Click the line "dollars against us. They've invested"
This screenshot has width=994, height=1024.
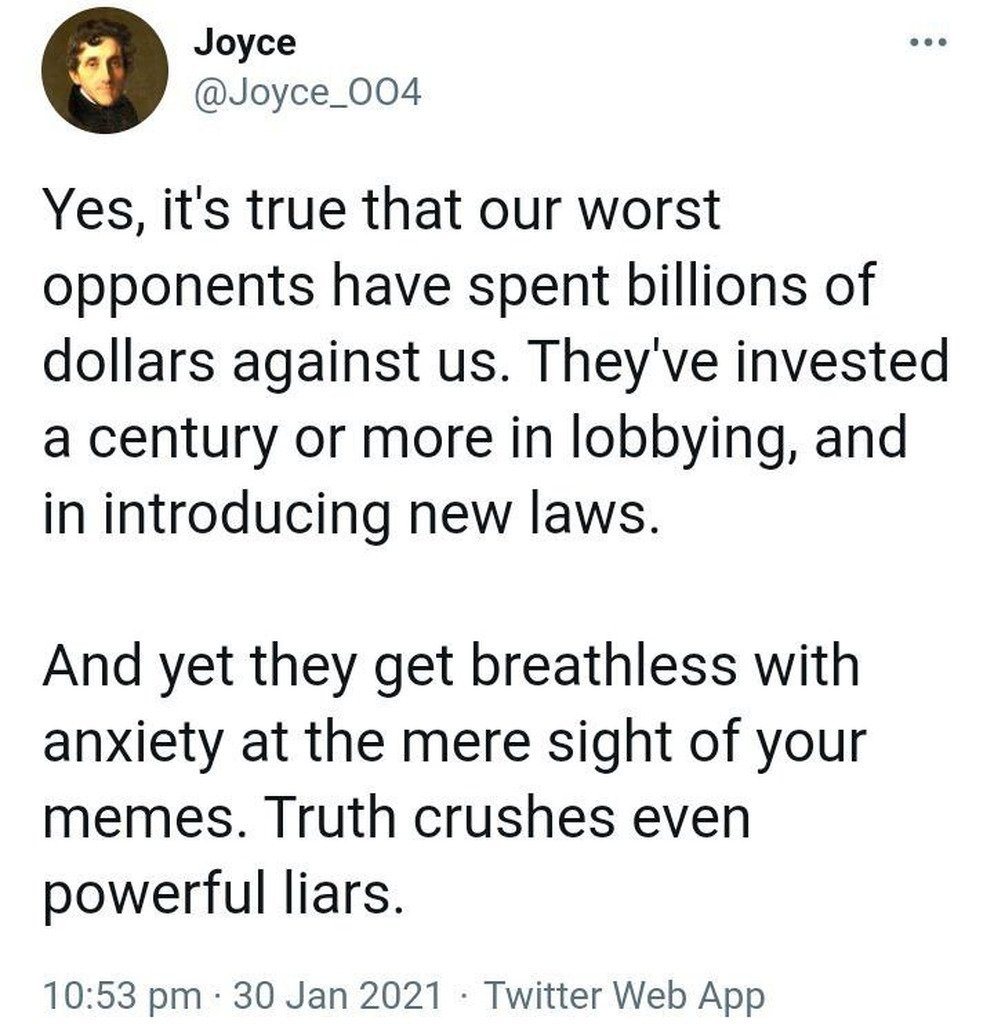495,361
